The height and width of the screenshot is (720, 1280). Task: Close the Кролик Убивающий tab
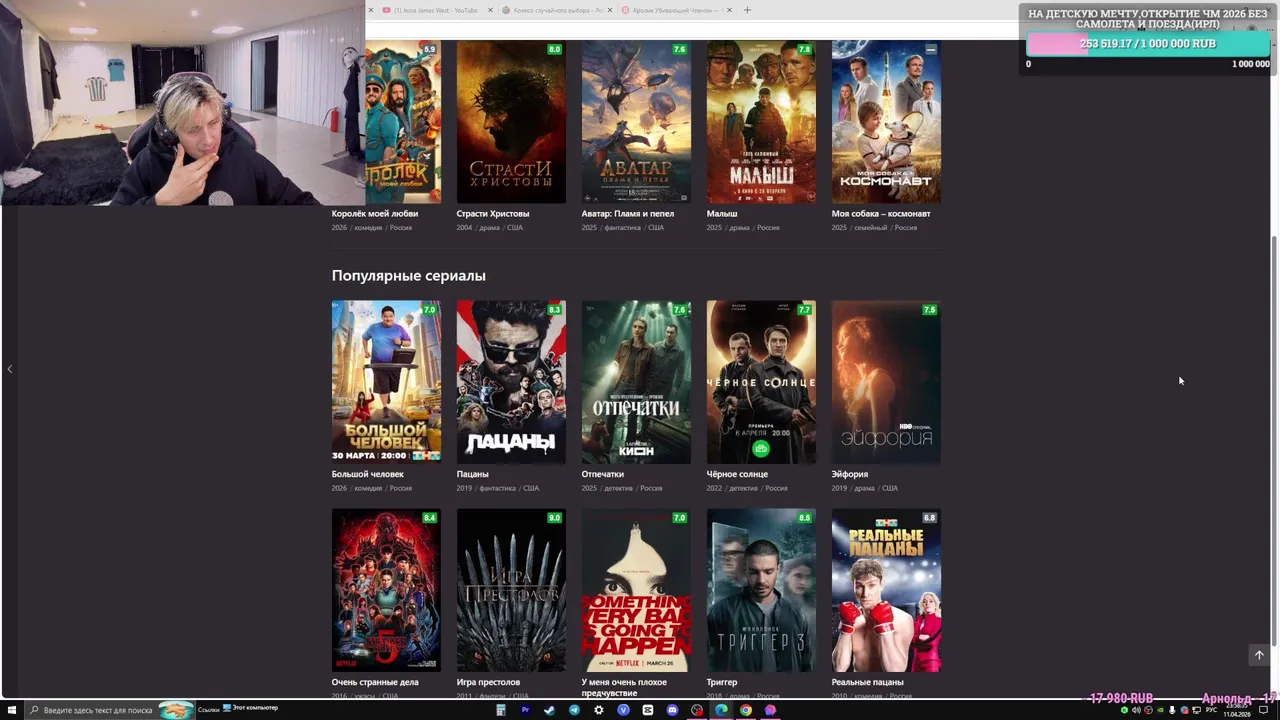point(729,10)
